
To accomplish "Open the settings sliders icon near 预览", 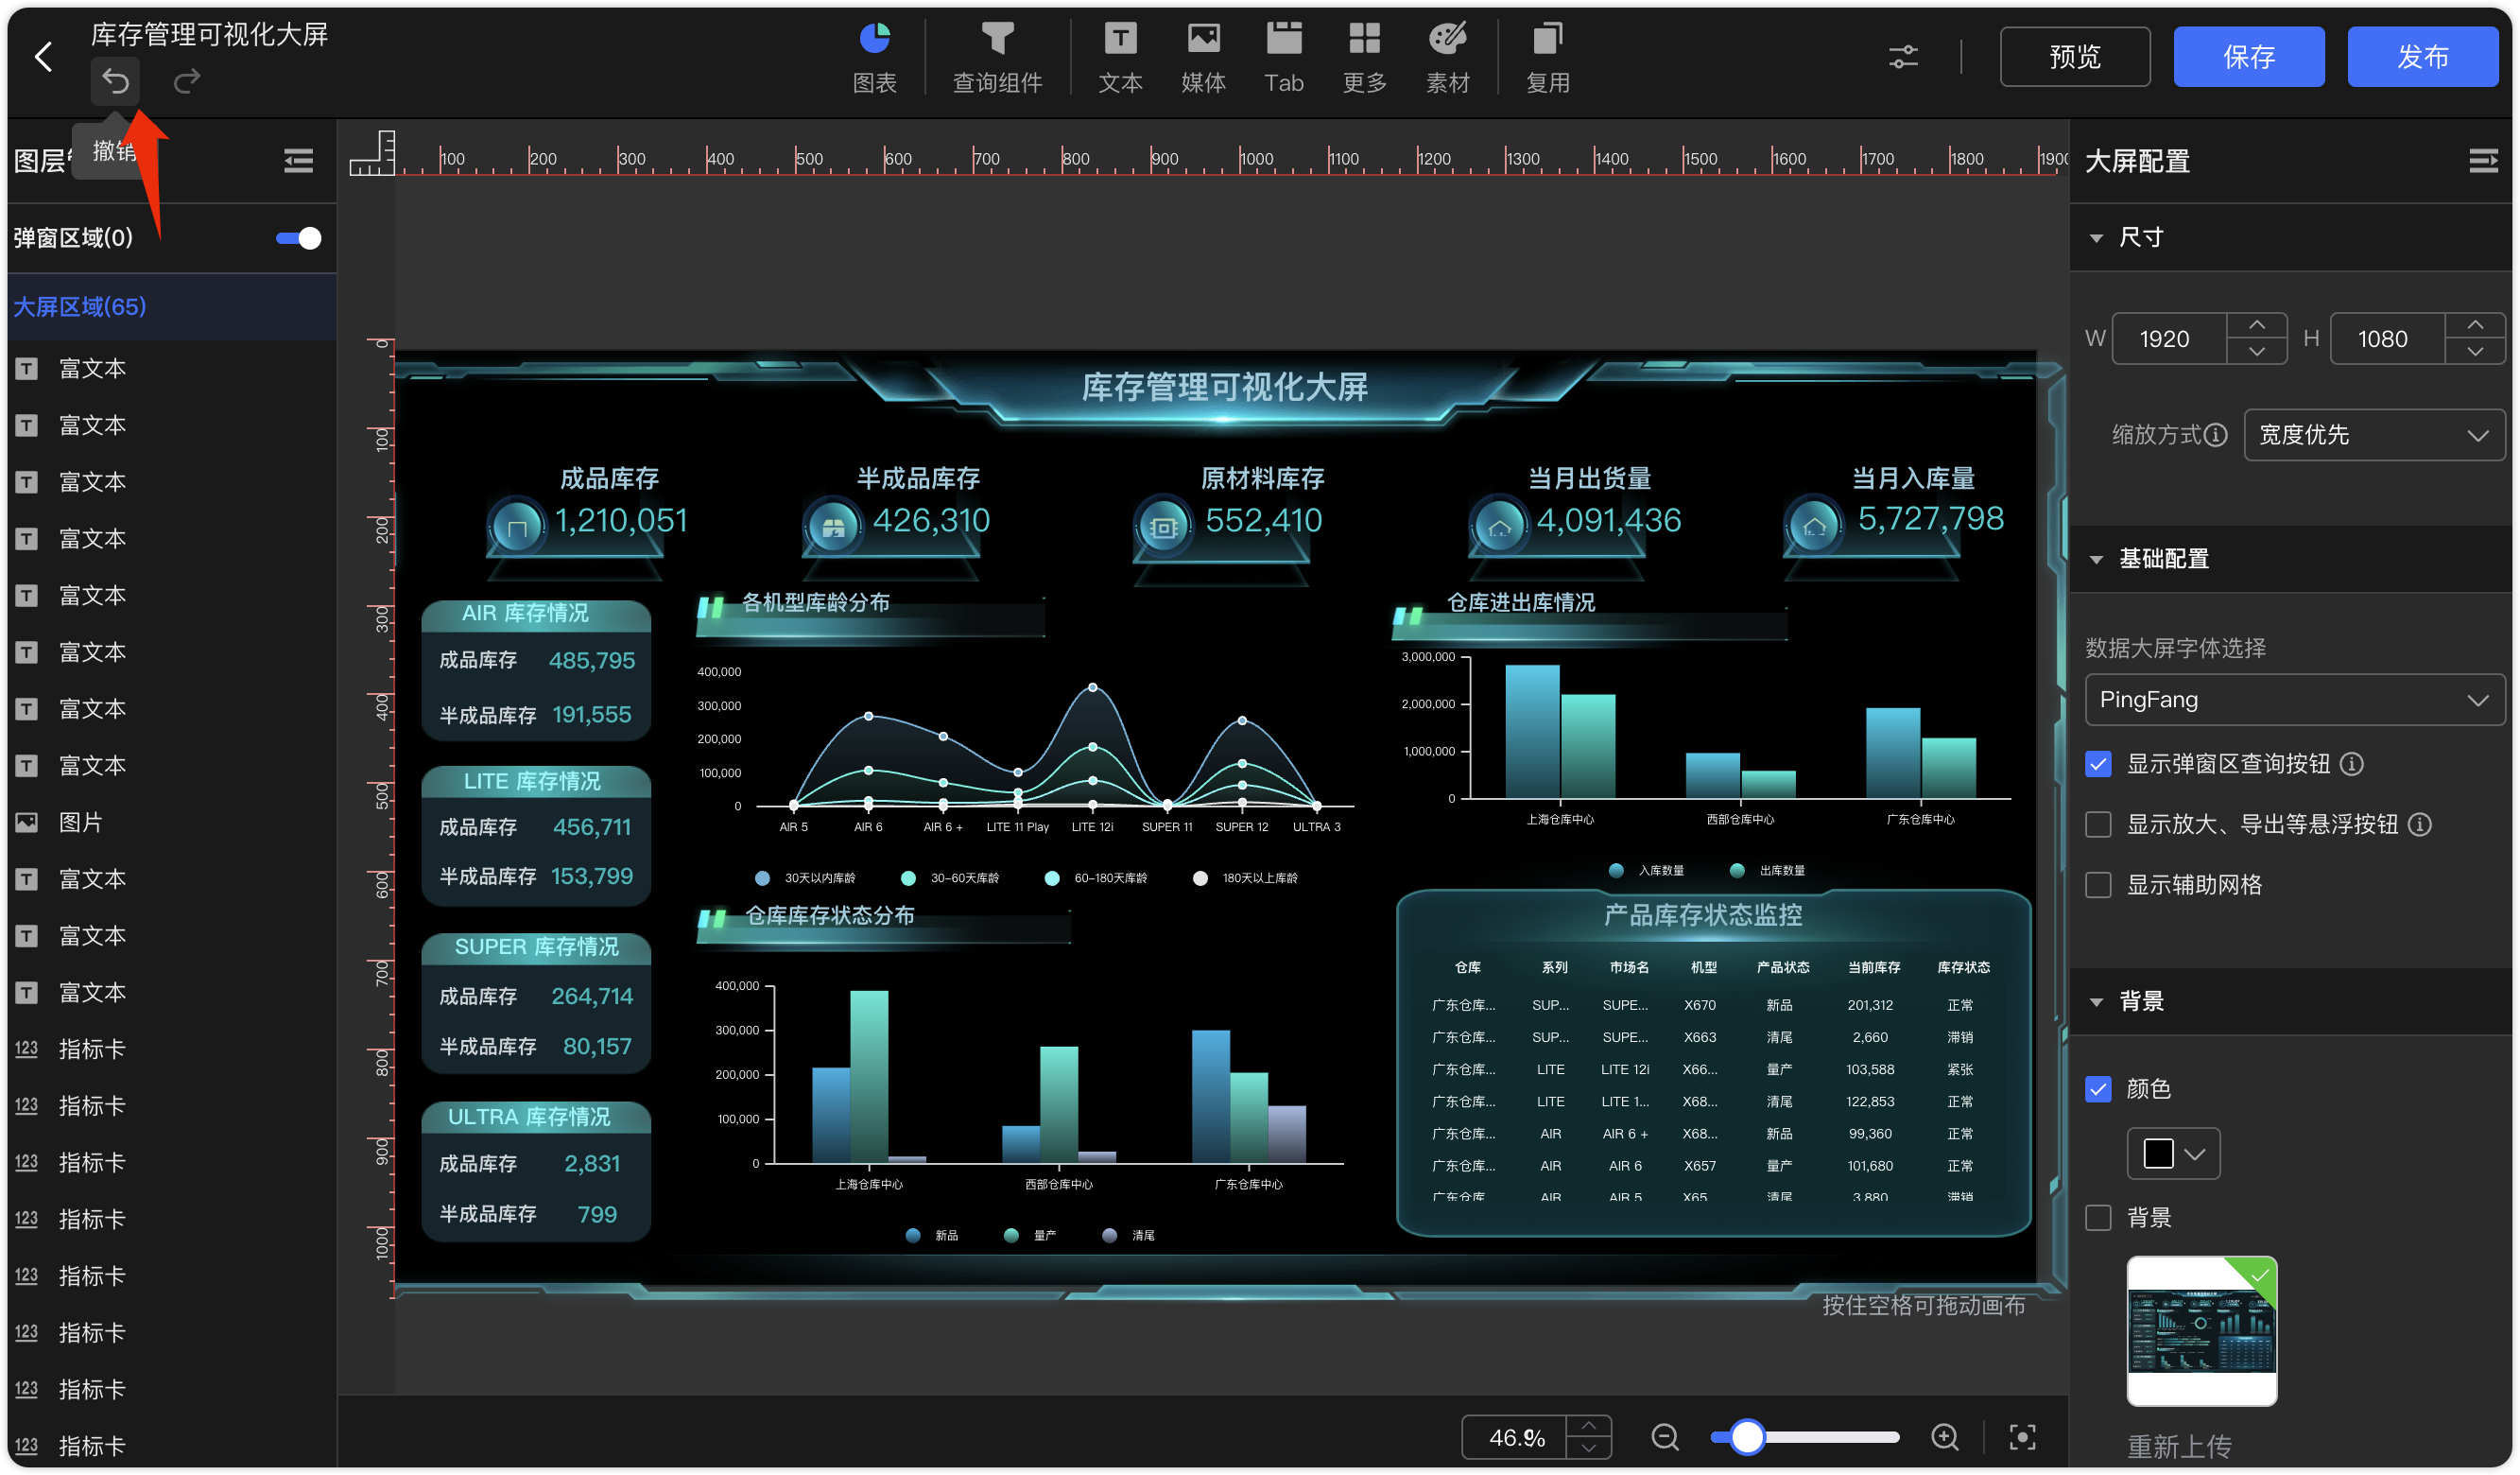I will (x=1903, y=57).
